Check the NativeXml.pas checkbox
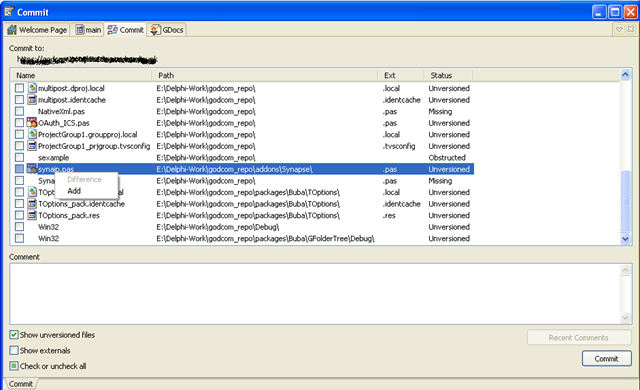The height and width of the screenshot is (390, 640). point(19,111)
